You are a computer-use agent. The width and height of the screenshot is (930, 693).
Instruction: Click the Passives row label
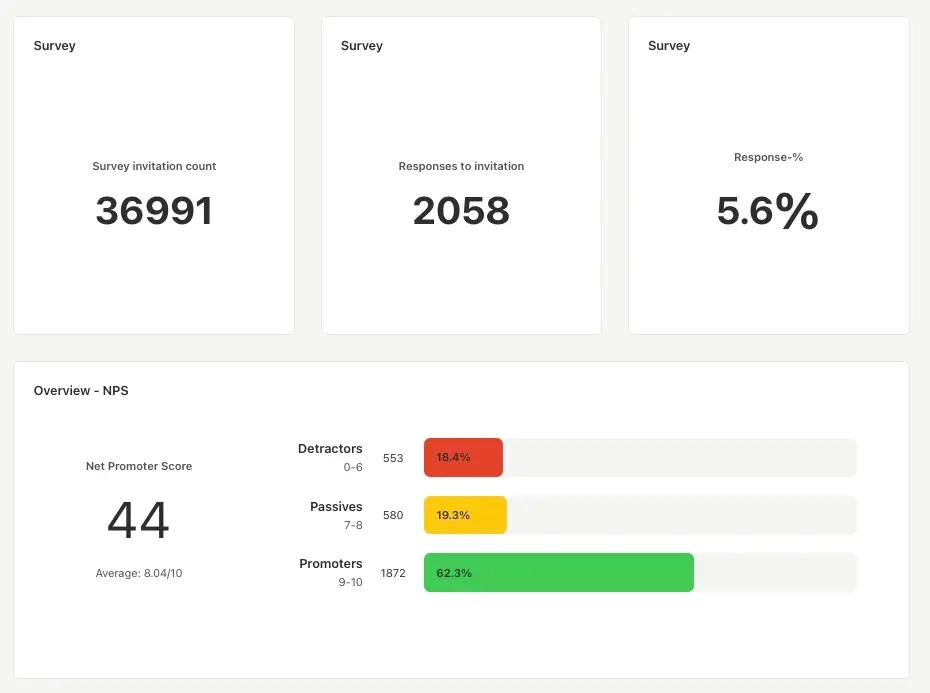(336, 507)
